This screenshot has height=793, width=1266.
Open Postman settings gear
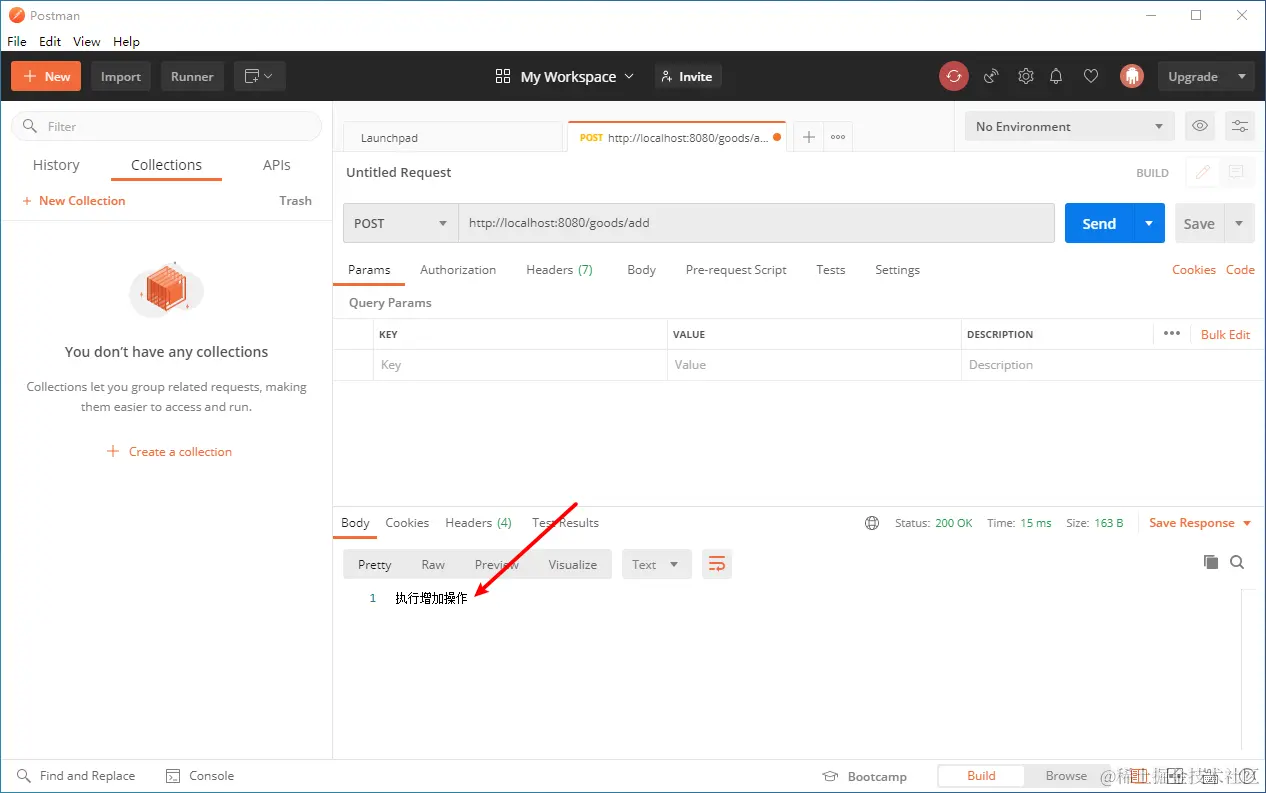[x=1025, y=76]
